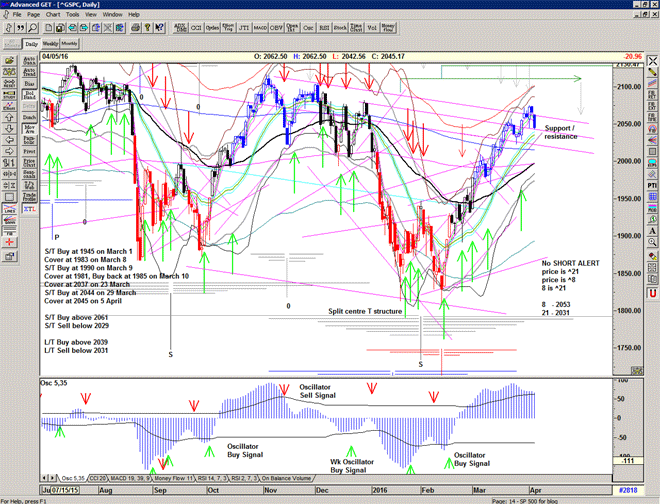Switch chart to Monthly timeframe
Image resolution: width=660 pixels, height=504 pixels.
pos(70,44)
